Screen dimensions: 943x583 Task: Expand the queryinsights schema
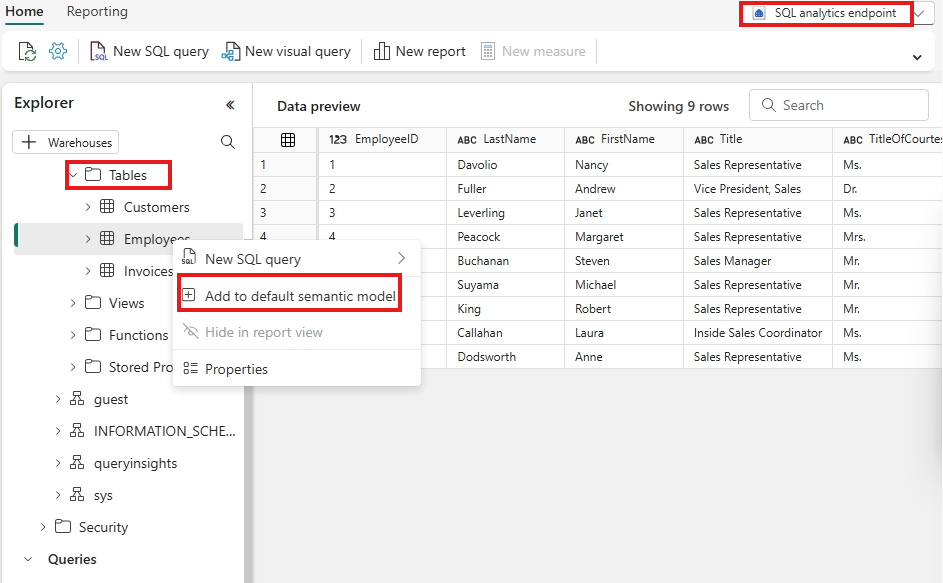(x=58, y=463)
